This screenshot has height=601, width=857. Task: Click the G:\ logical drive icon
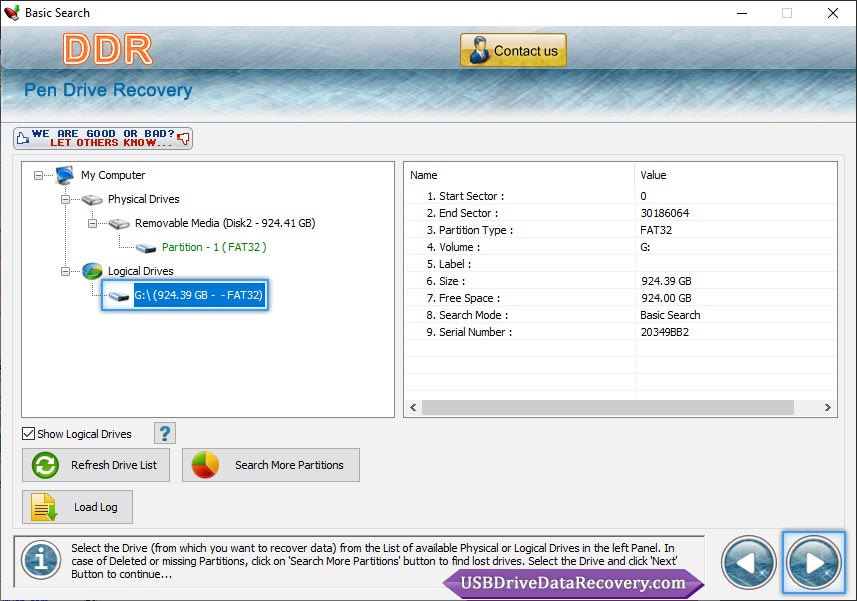(x=119, y=296)
